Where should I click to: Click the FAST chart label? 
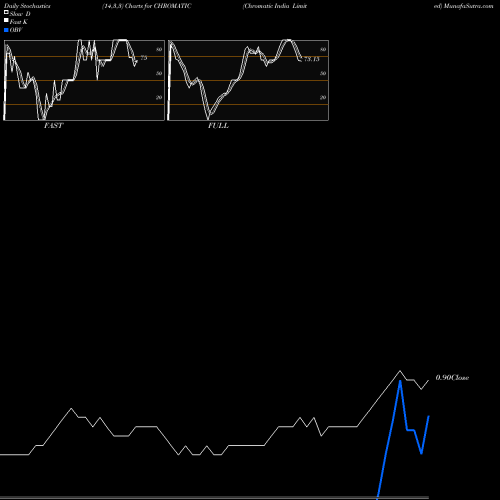tap(53, 125)
